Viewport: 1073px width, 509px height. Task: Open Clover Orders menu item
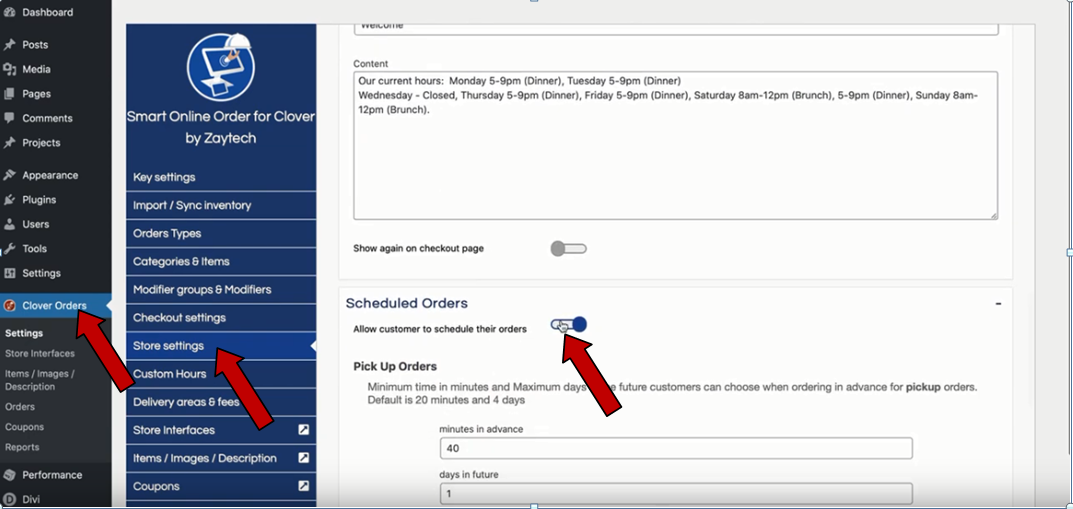click(x=55, y=306)
